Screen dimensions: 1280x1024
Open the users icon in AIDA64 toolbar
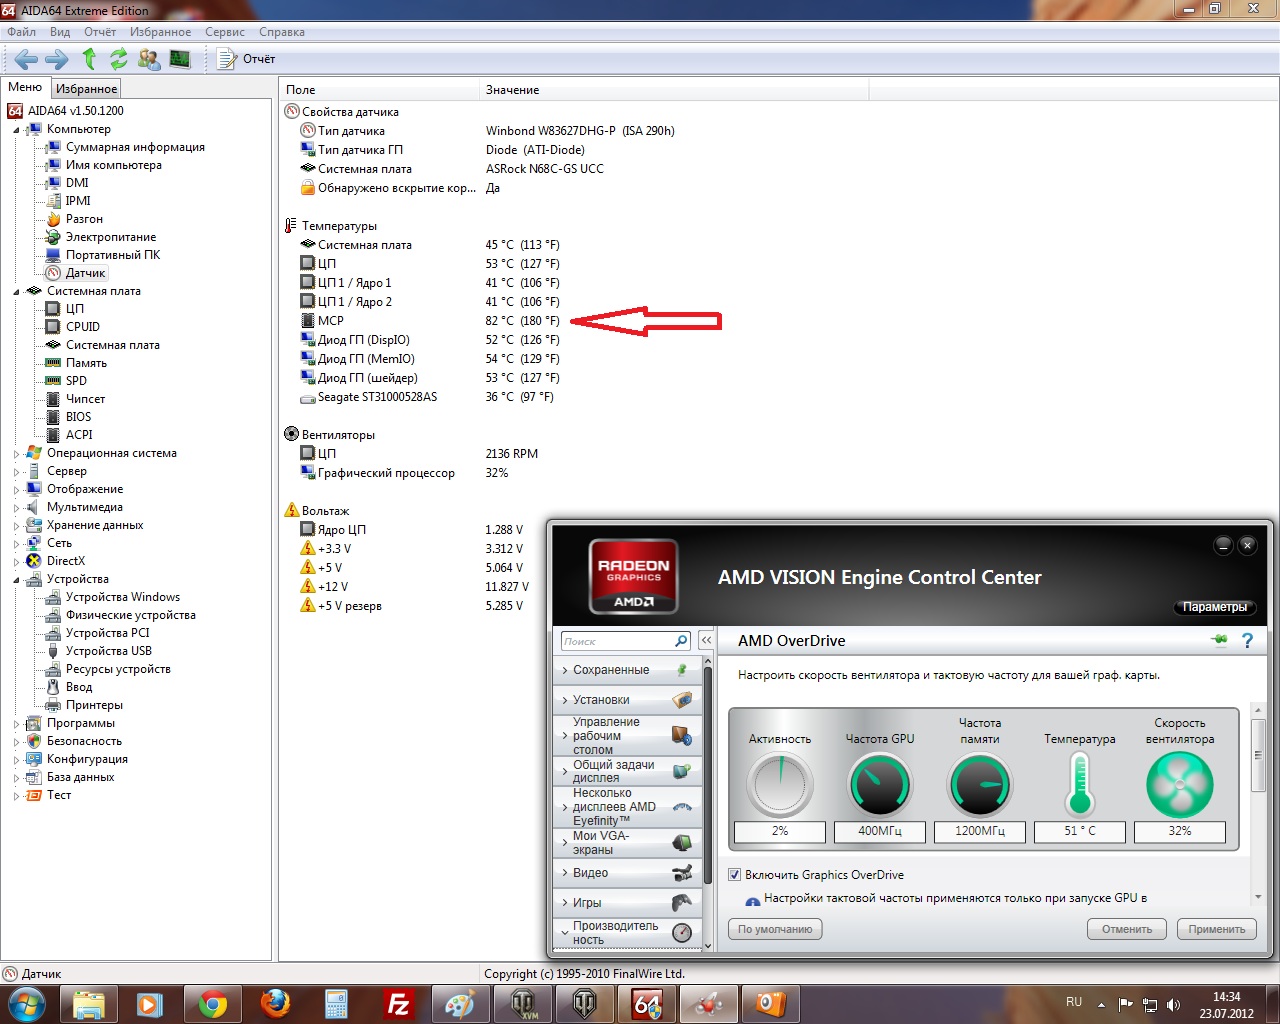(149, 59)
